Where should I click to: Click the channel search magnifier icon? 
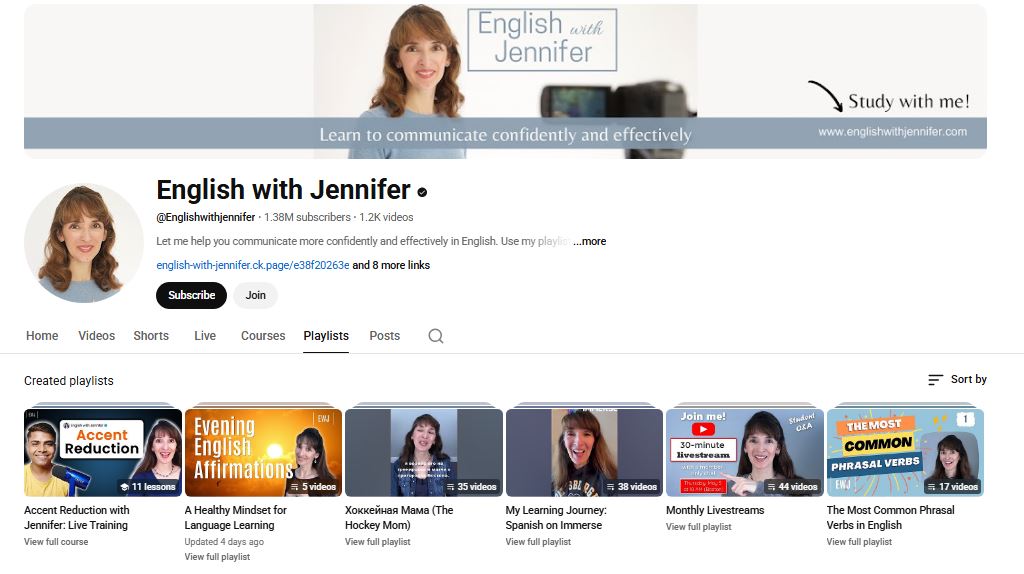[x=435, y=336]
